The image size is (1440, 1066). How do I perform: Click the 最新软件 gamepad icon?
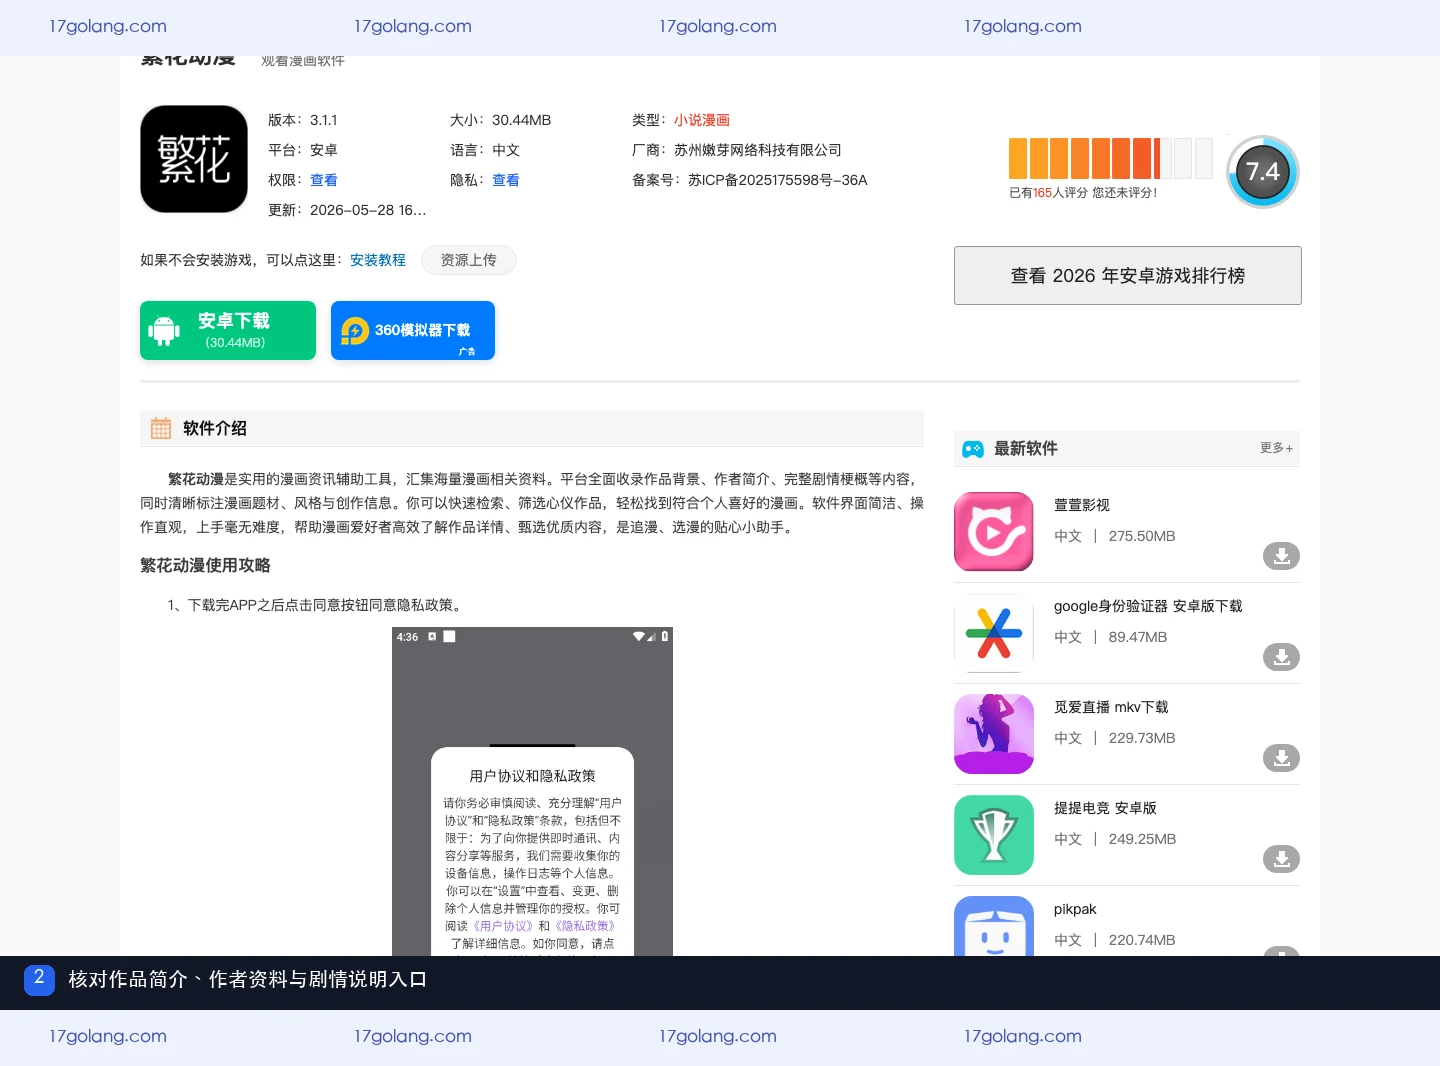(973, 449)
